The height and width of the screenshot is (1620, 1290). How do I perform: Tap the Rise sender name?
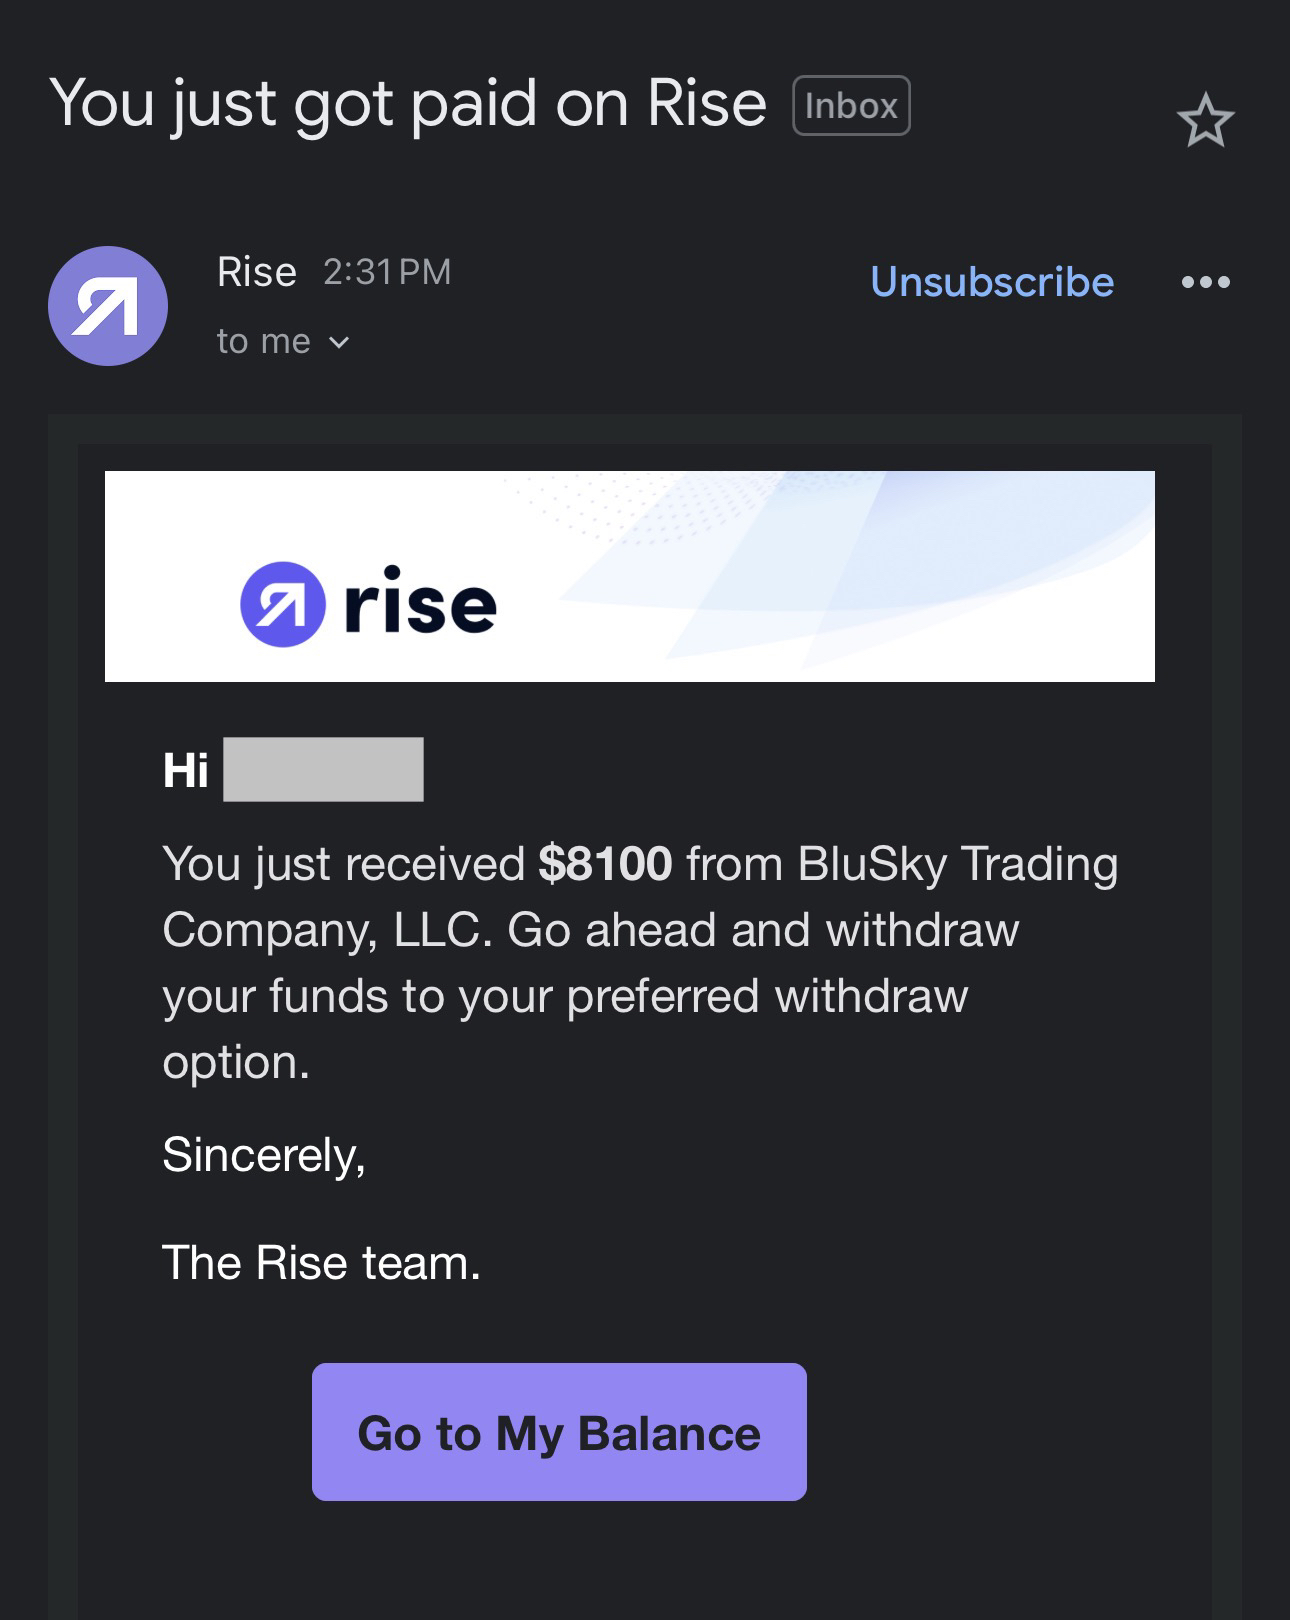(x=257, y=272)
